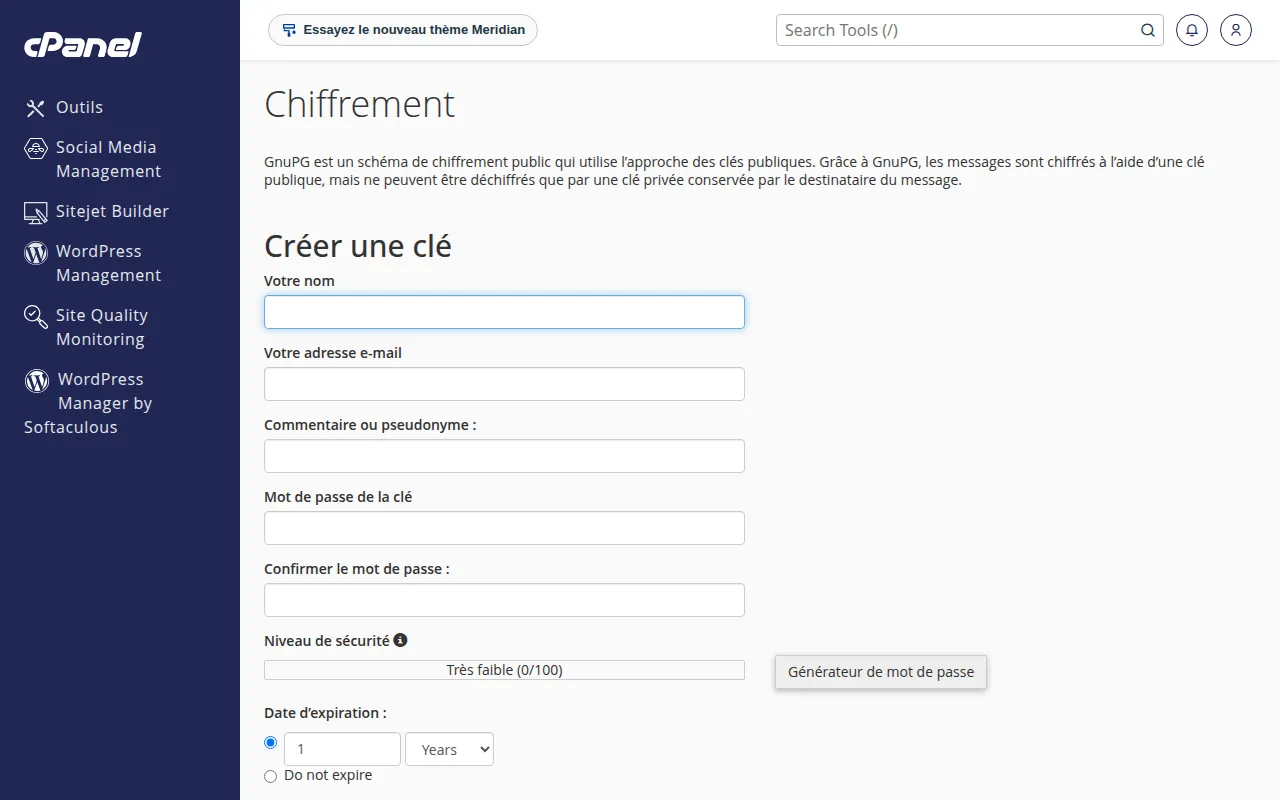The height and width of the screenshot is (800, 1280).
Task: Open WordPress Manager by Softaculous link
Action: tap(88, 403)
